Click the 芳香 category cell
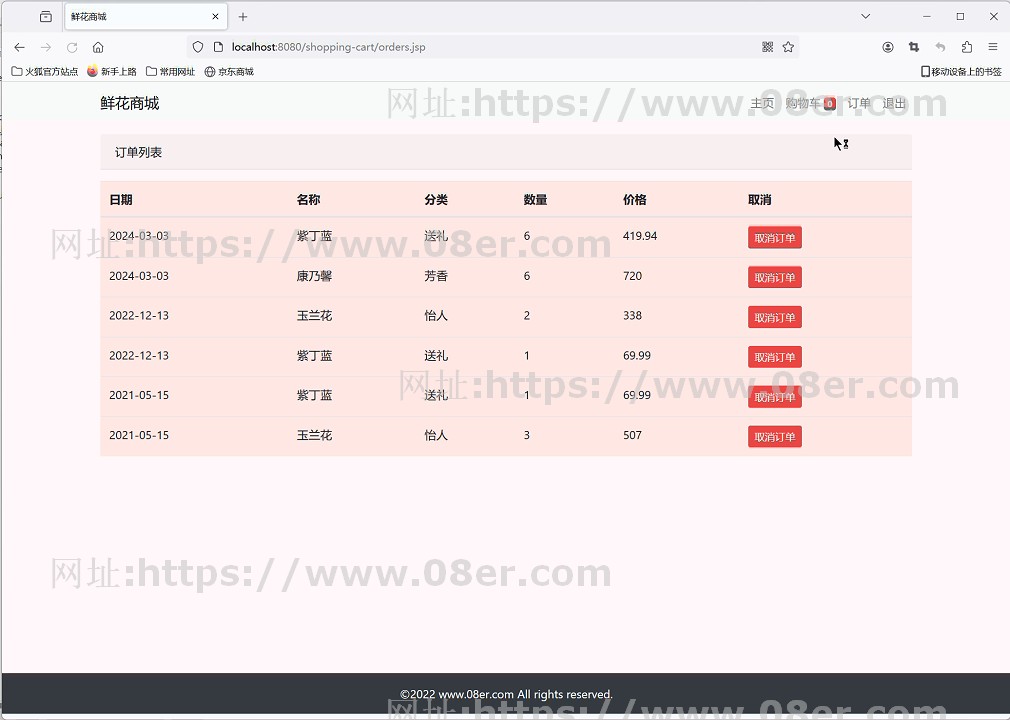The height and width of the screenshot is (720, 1010). pos(436,276)
